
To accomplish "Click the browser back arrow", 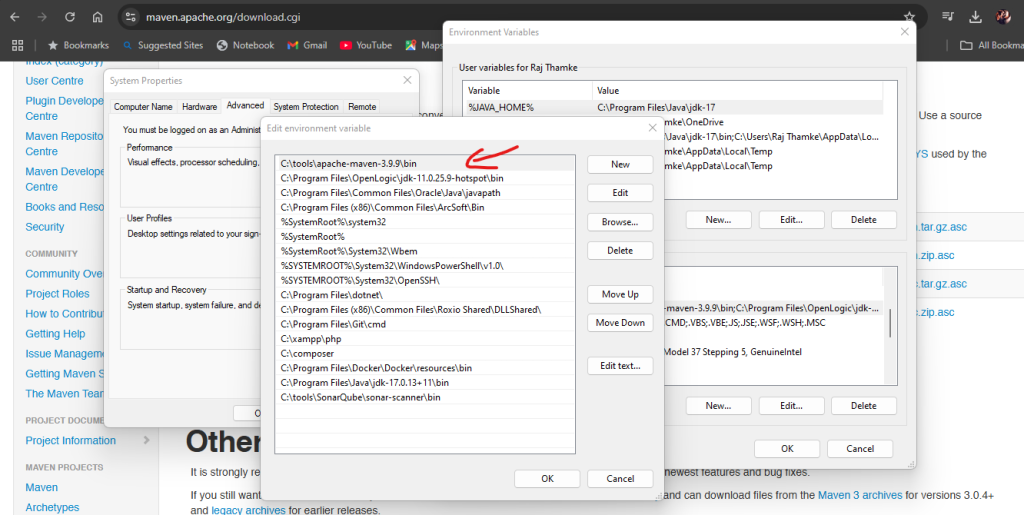I will coord(15,17).
